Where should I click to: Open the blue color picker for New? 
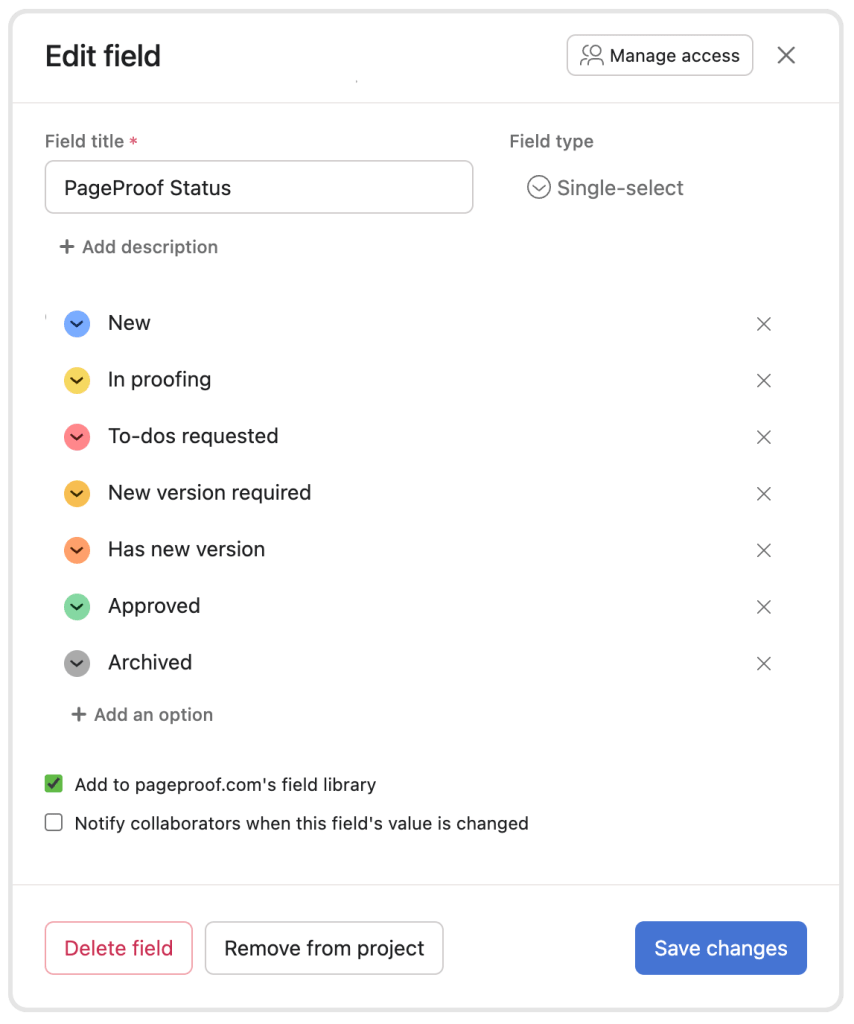(x=77, y=324)
